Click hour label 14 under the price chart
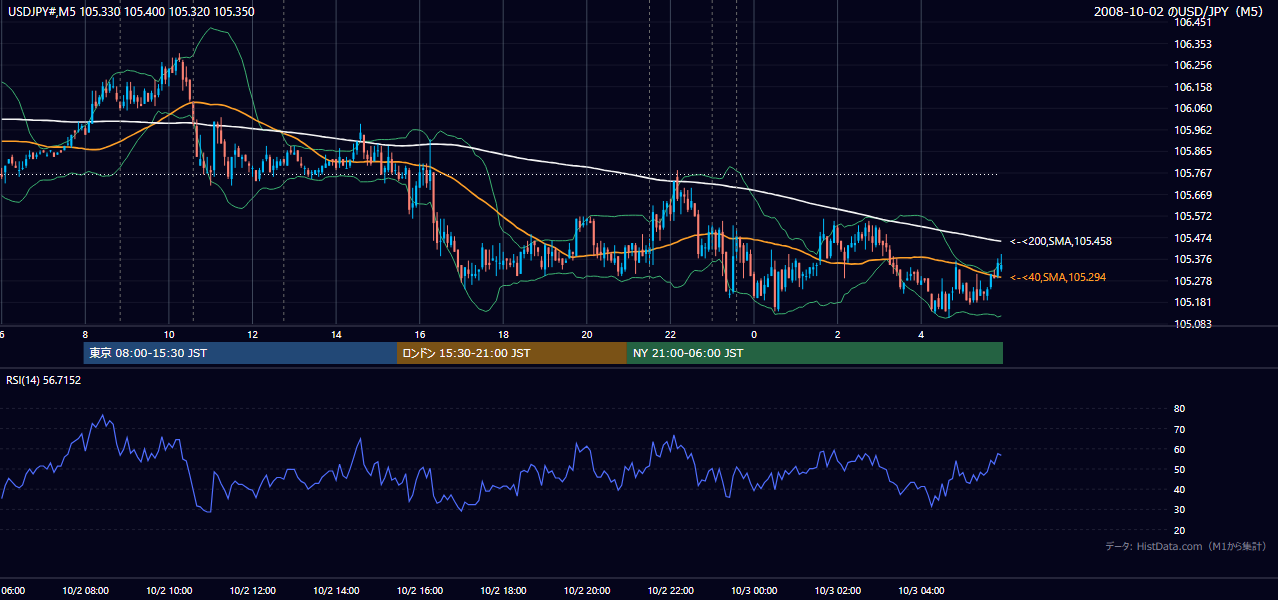 pos(336,334)
